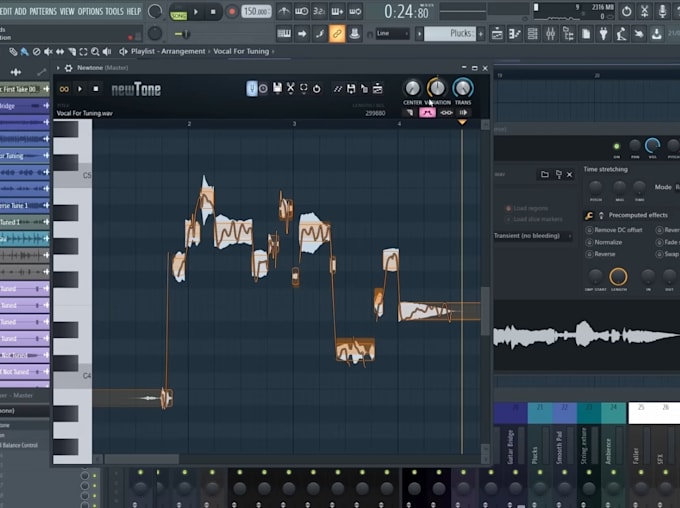This screenshot has height=508, width=680.
Task: Toggle Remove DC offset in sampler
Action: pyautogui.click(x=614, y=230)
